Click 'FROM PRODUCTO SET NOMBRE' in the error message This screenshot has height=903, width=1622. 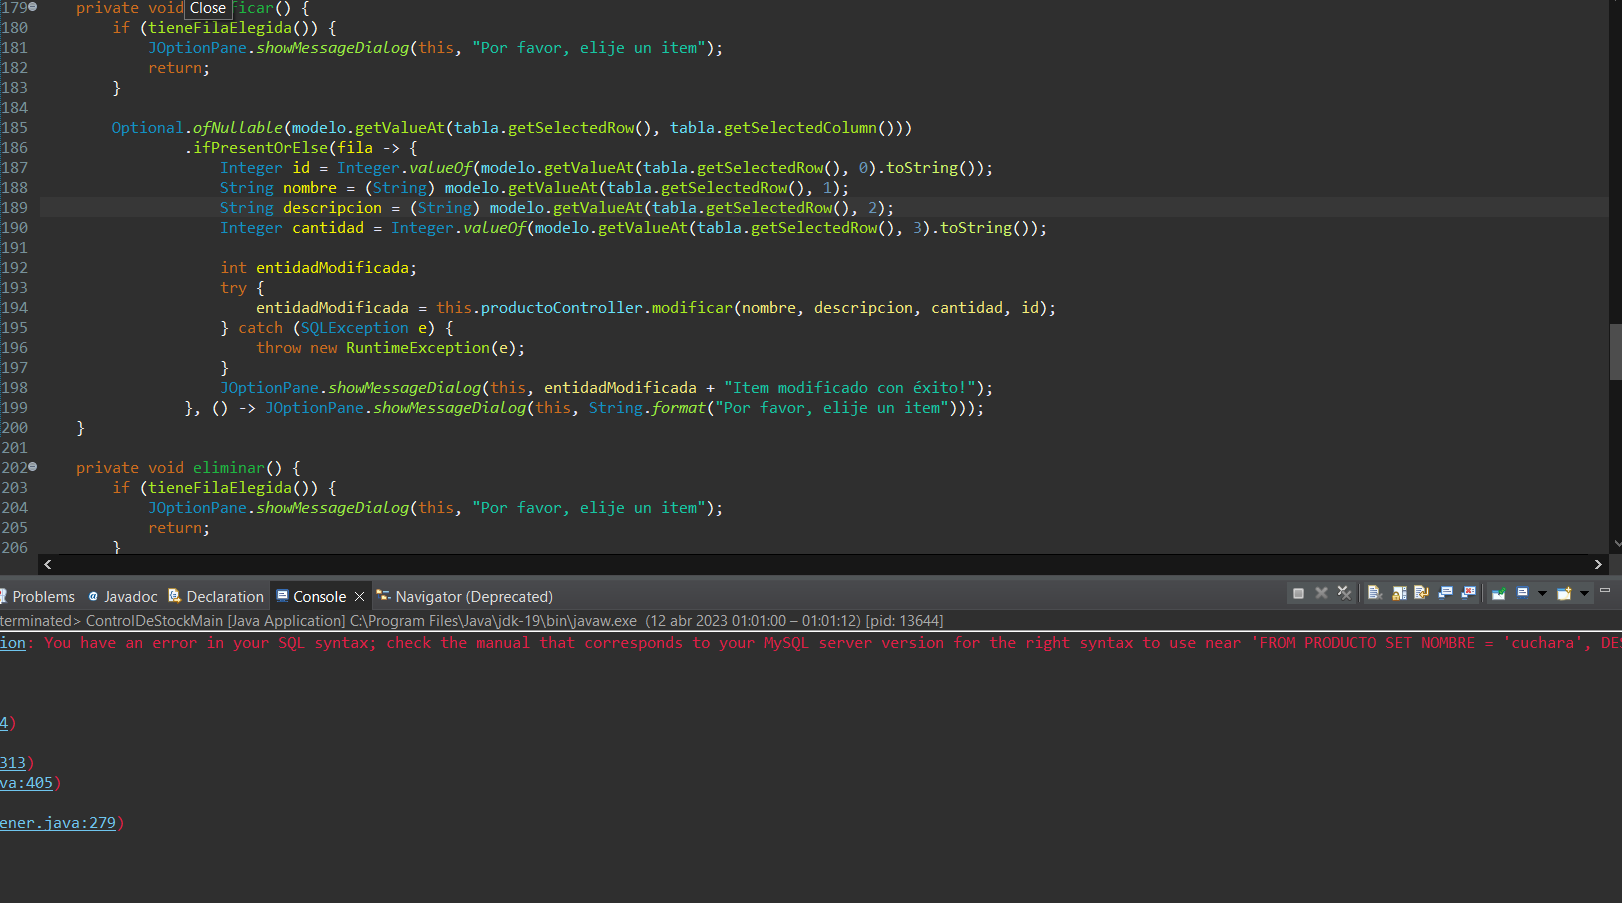1367,643
